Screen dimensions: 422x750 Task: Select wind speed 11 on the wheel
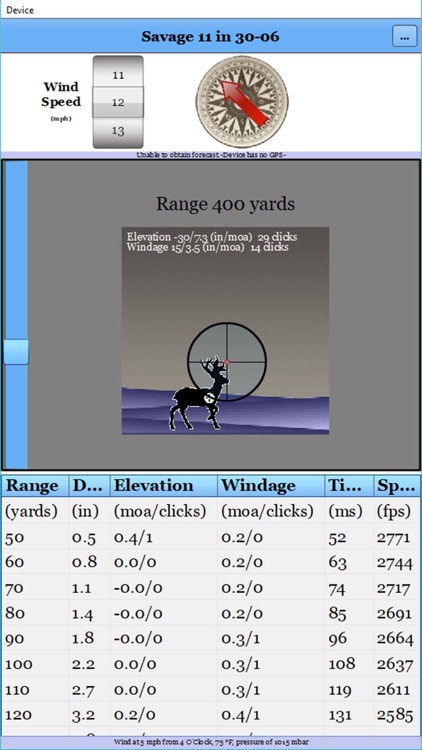[118, 75]
